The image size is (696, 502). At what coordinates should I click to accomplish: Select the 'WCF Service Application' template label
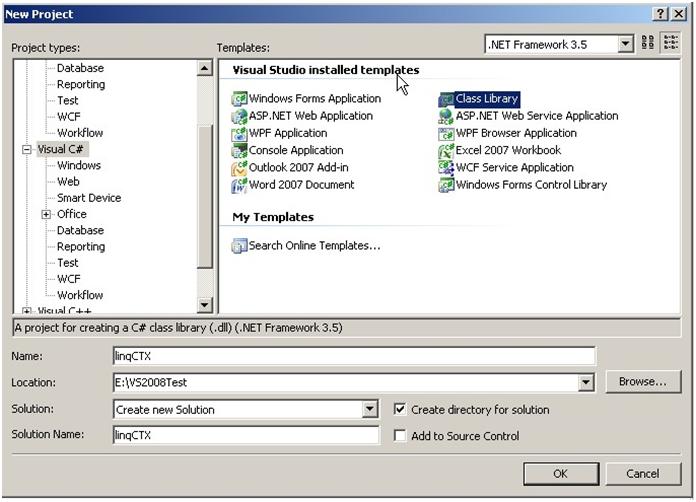pyautogui.click(x=515, y=168)
